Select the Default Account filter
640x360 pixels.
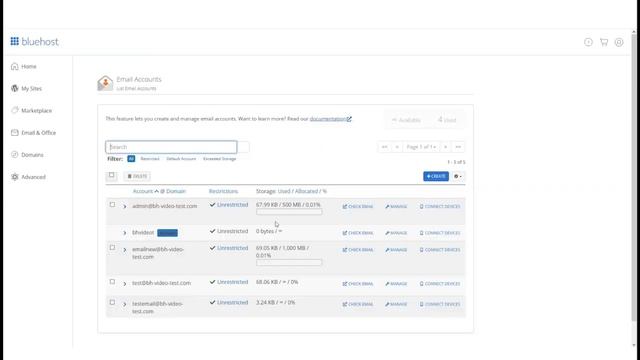tap(181, 159)
